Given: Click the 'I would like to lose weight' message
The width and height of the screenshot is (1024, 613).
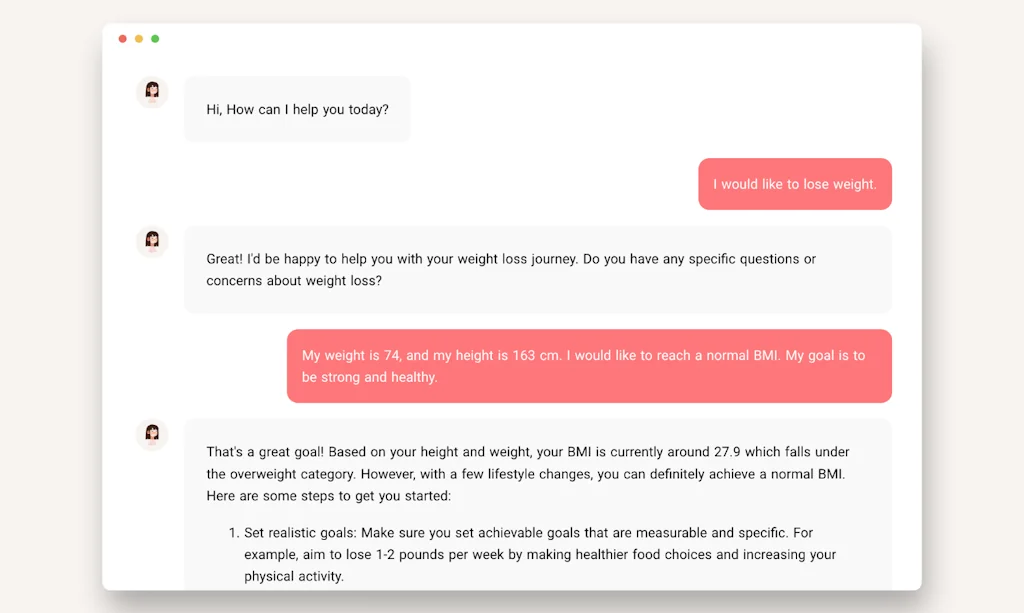Looking at the screenshot, I should tap(794, 184).
